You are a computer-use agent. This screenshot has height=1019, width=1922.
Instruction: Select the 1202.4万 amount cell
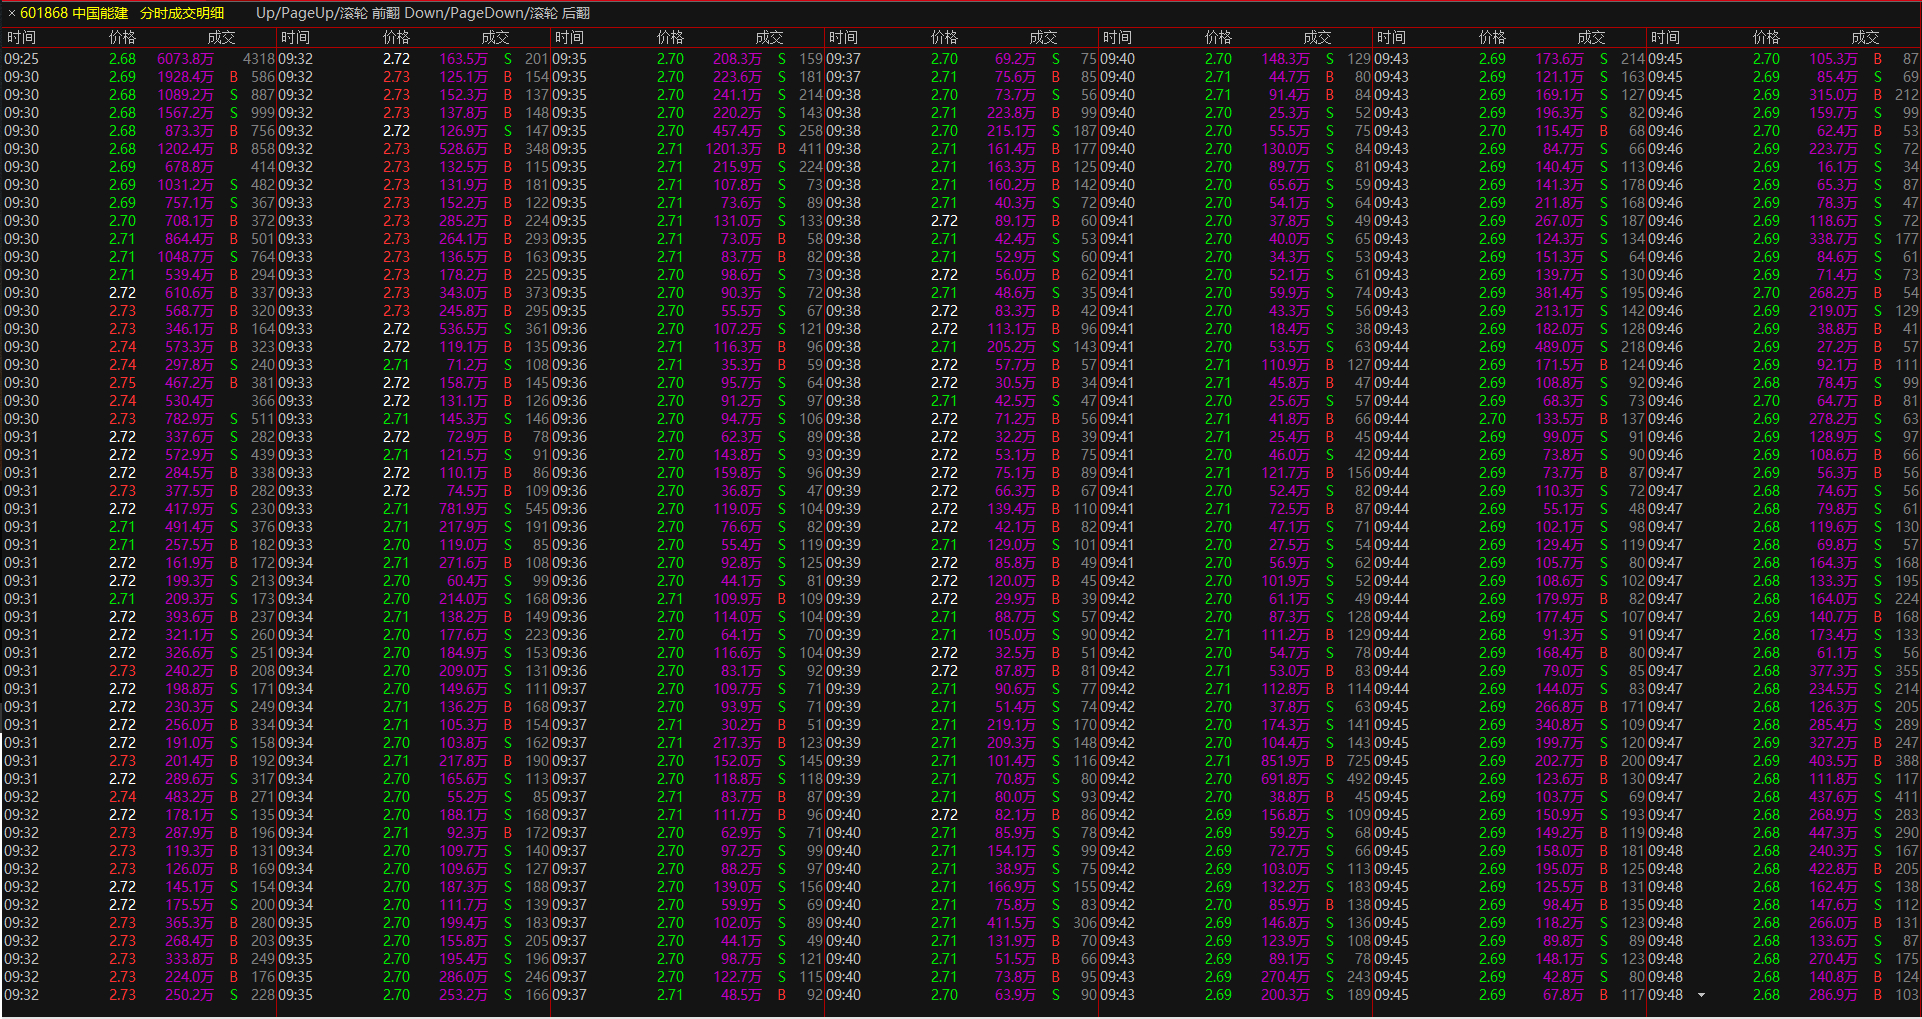[x=185, y=149]
